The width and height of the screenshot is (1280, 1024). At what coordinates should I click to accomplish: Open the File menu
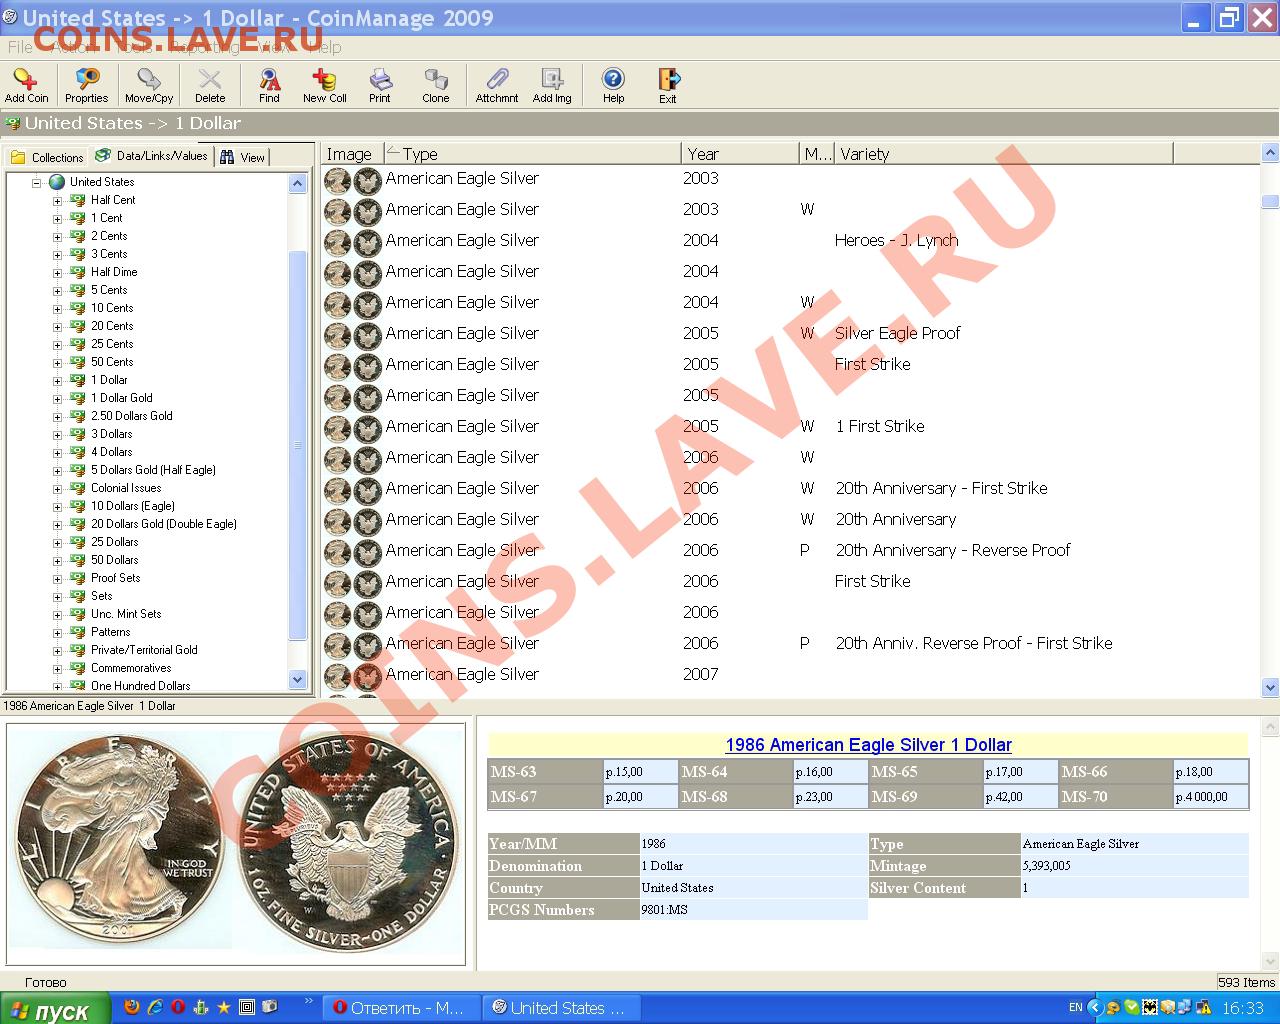tap(20, 47)
